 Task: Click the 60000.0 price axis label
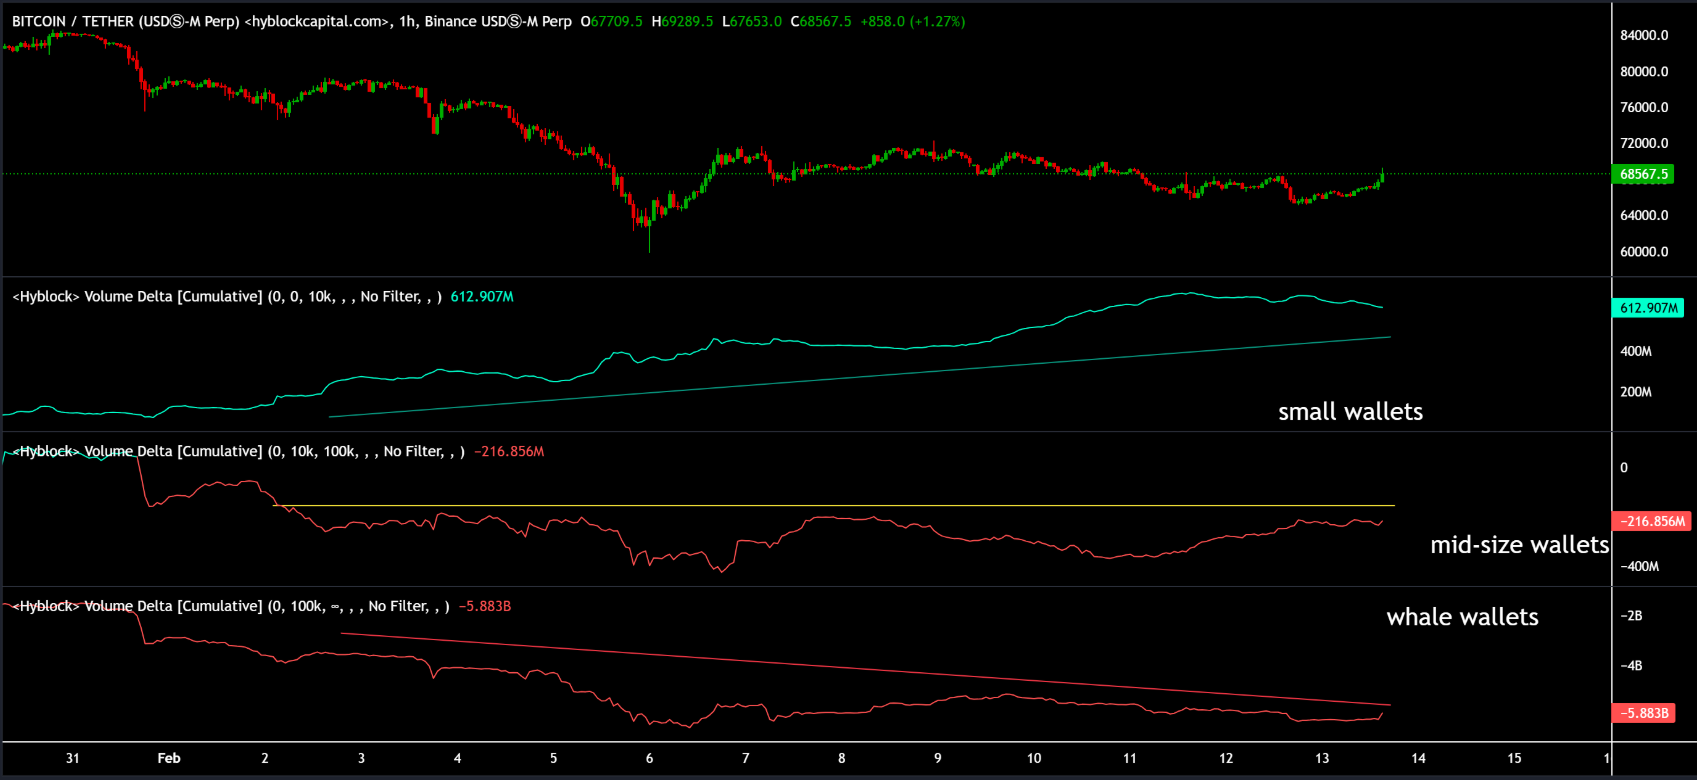point(1644,252)
